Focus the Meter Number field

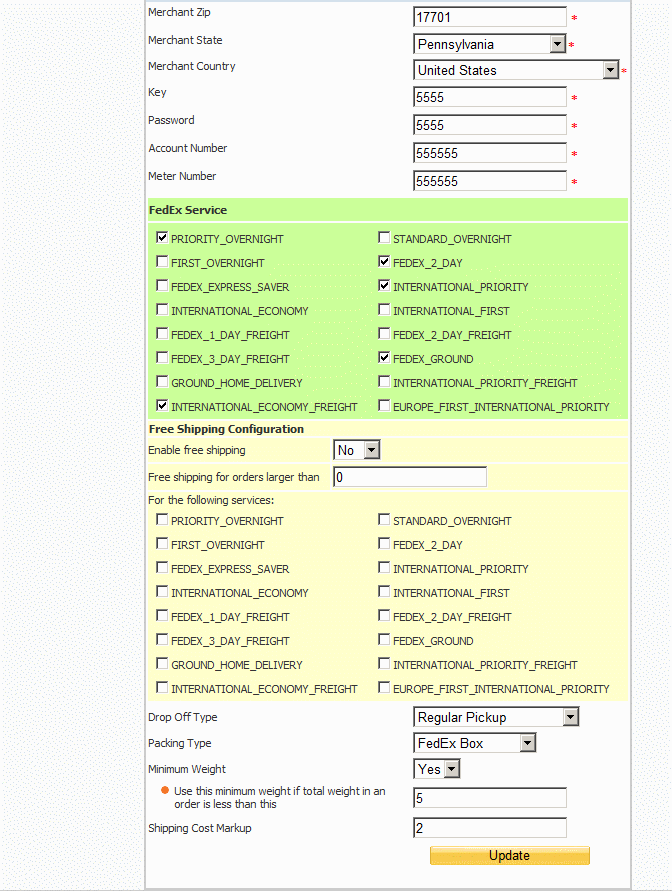coord(490,181)
